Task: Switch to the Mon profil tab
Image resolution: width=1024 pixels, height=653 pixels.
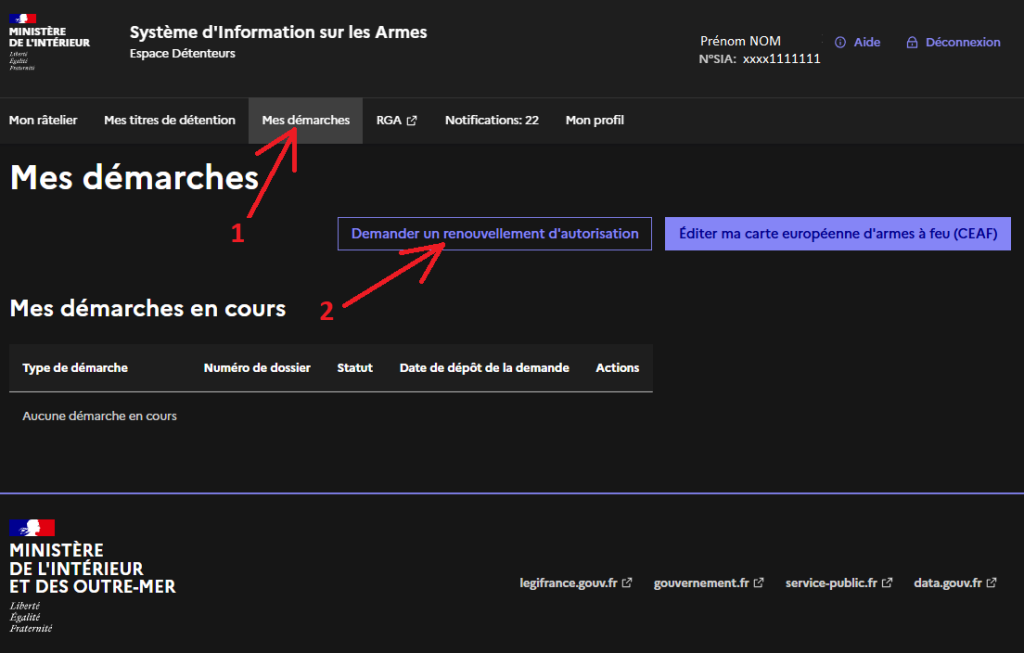Action: [x=594, y=120]
